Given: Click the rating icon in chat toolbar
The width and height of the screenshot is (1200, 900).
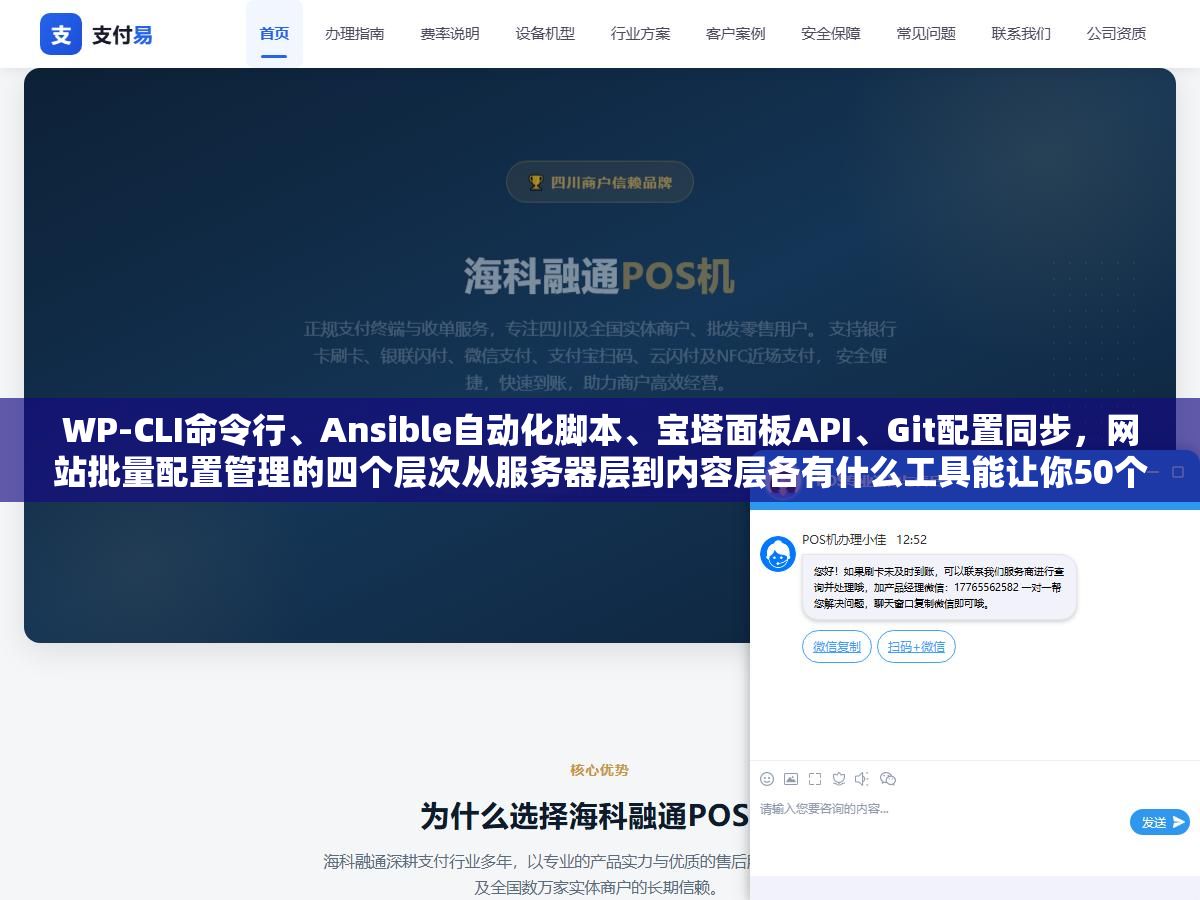Looking at the screenshot, I should 839,778.
